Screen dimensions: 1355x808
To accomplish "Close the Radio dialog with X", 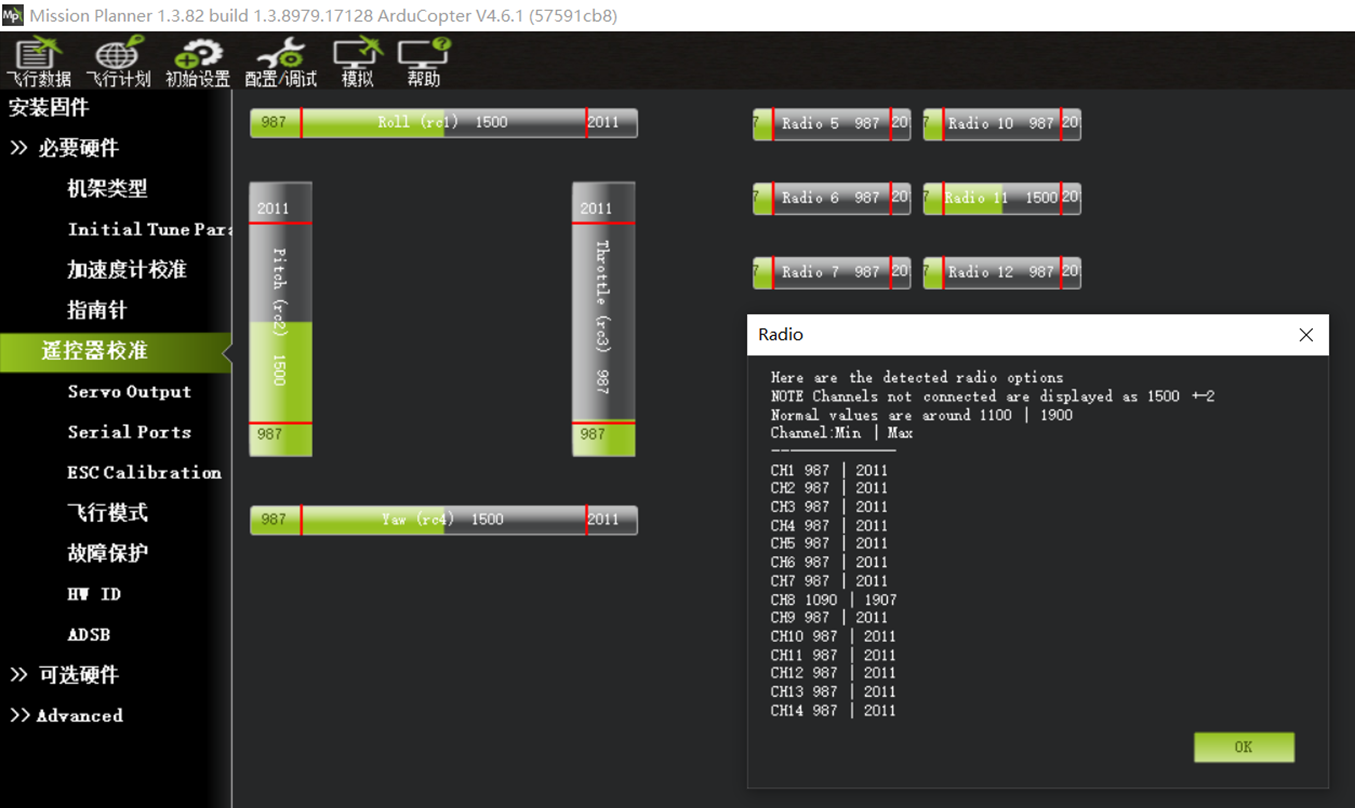I will [1305, 335].
